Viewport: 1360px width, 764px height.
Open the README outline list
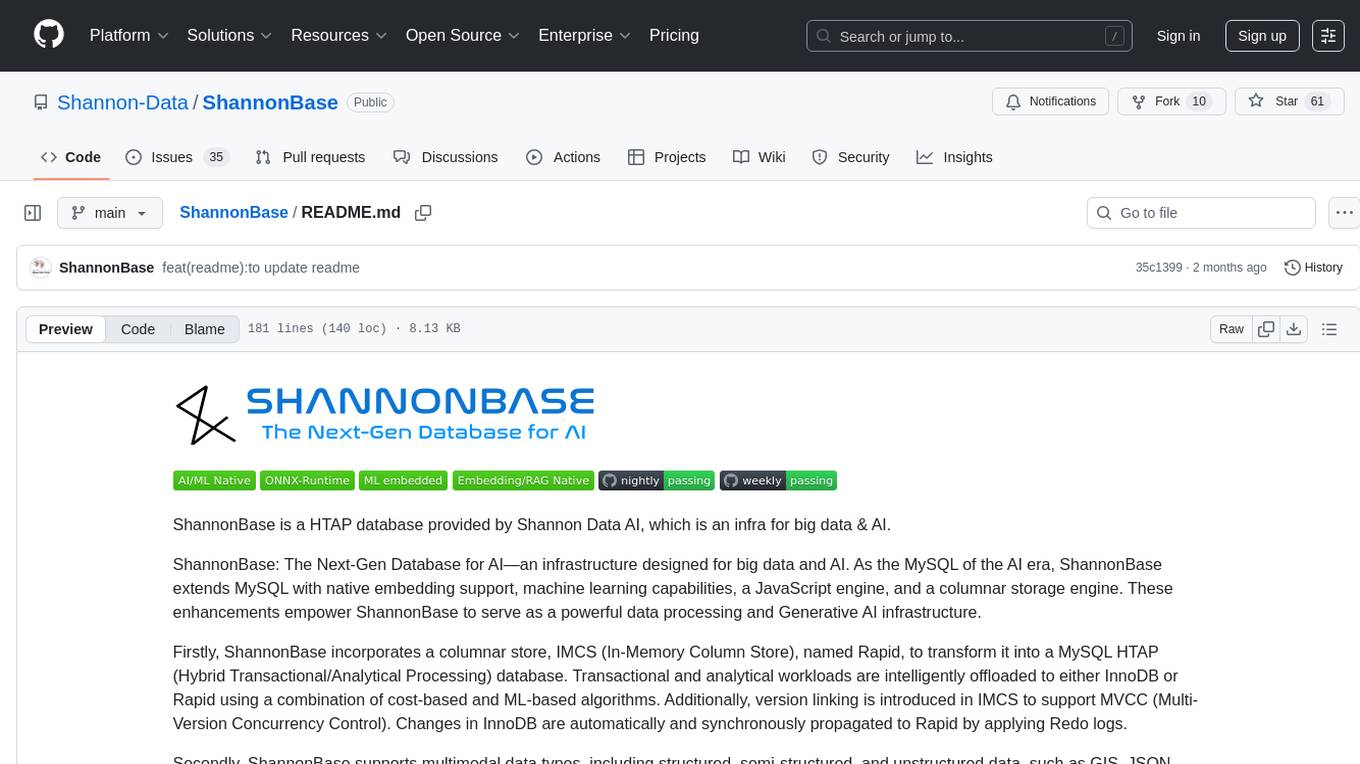[1329, 329]
